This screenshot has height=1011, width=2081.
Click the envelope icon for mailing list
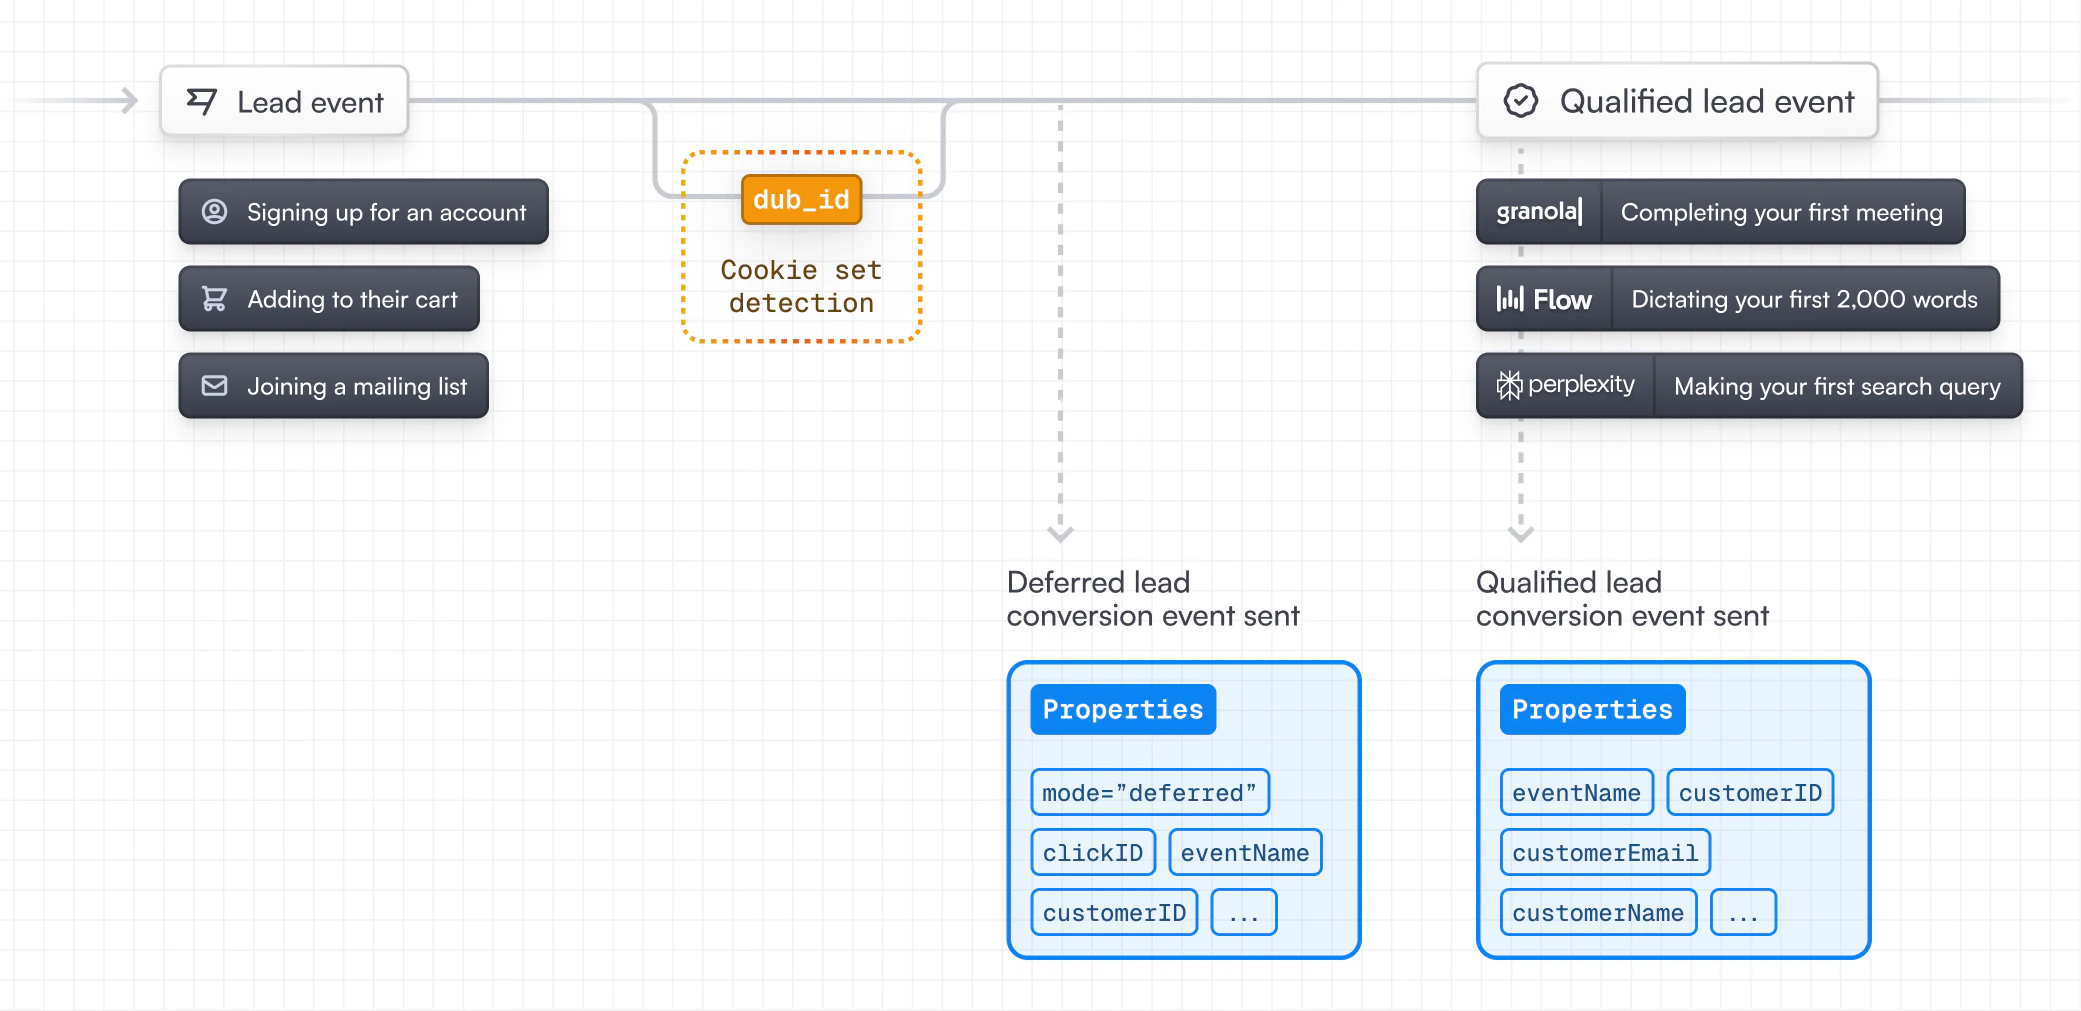click(x=214, y=385)
